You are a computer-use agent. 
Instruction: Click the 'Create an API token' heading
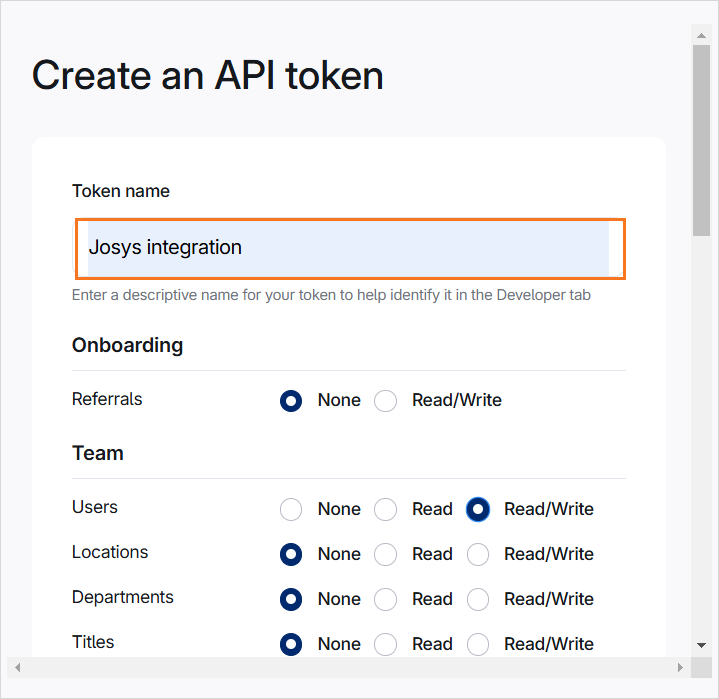(x=208, y=76)
